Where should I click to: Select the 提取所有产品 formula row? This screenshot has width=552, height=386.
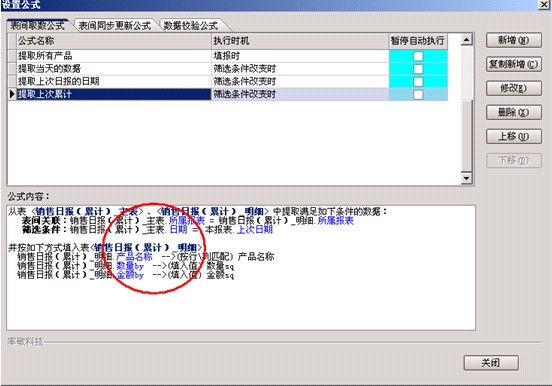[228, 56]
